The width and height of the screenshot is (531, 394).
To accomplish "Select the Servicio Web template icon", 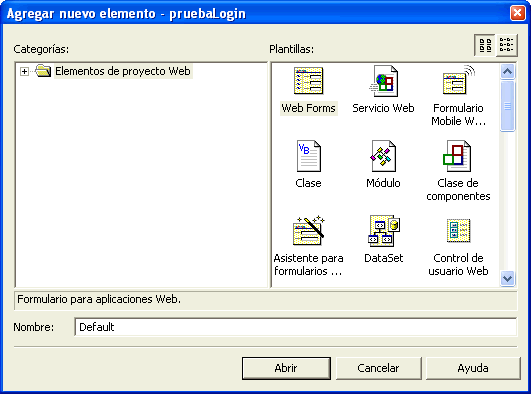I will click(x=383, y=81).
